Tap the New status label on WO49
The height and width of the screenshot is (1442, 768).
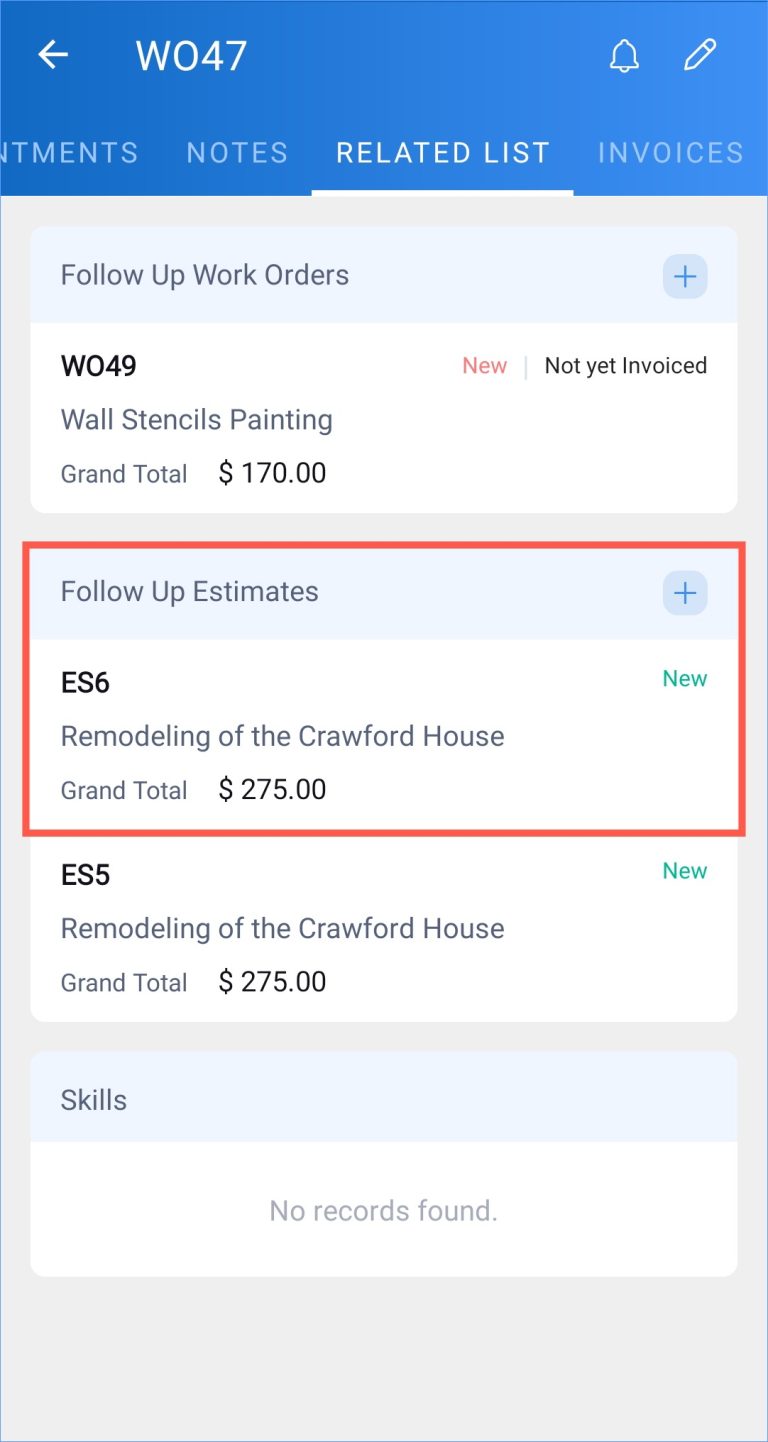(484, 365)
